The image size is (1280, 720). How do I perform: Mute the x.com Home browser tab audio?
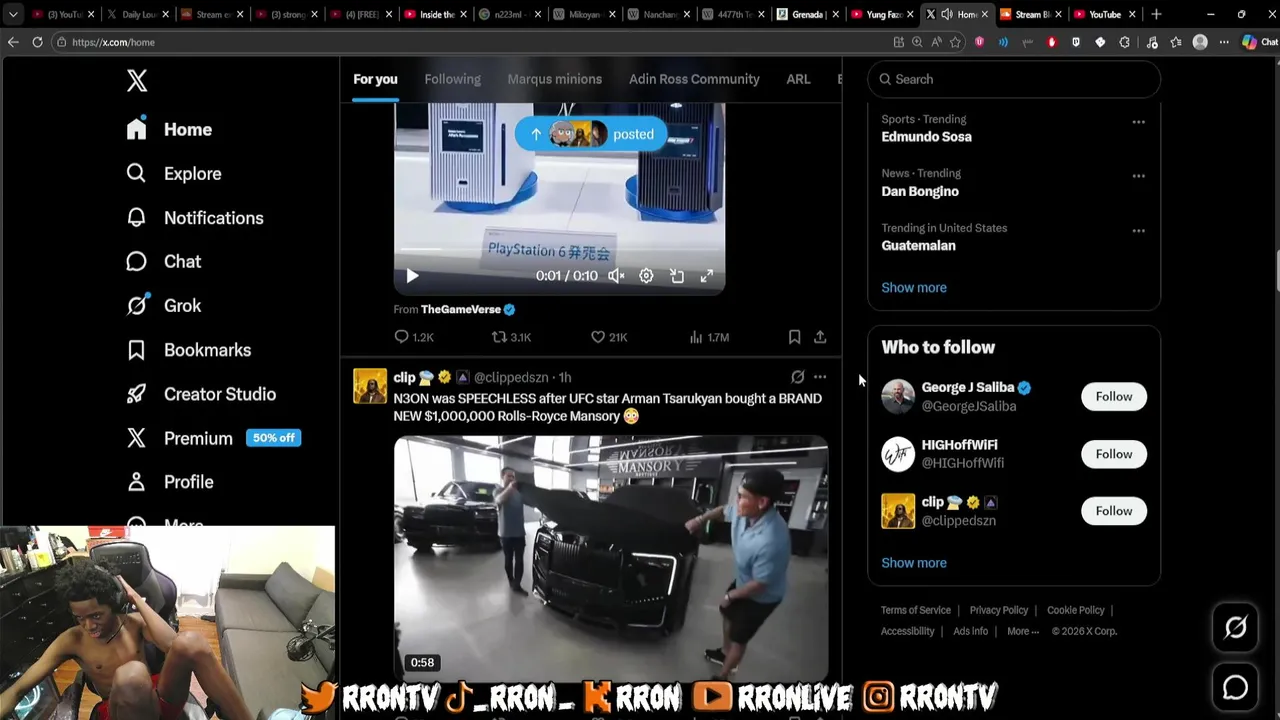946,14
